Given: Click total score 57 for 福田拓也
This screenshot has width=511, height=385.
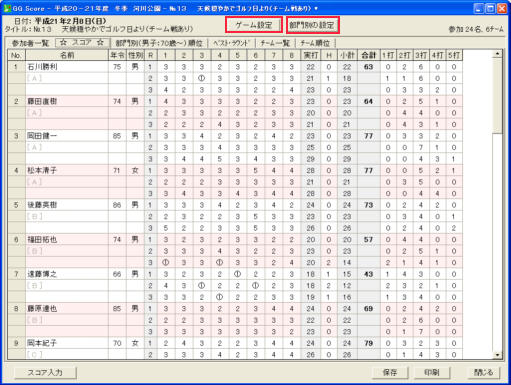Looking at the screenshot, I should [368, 240].
